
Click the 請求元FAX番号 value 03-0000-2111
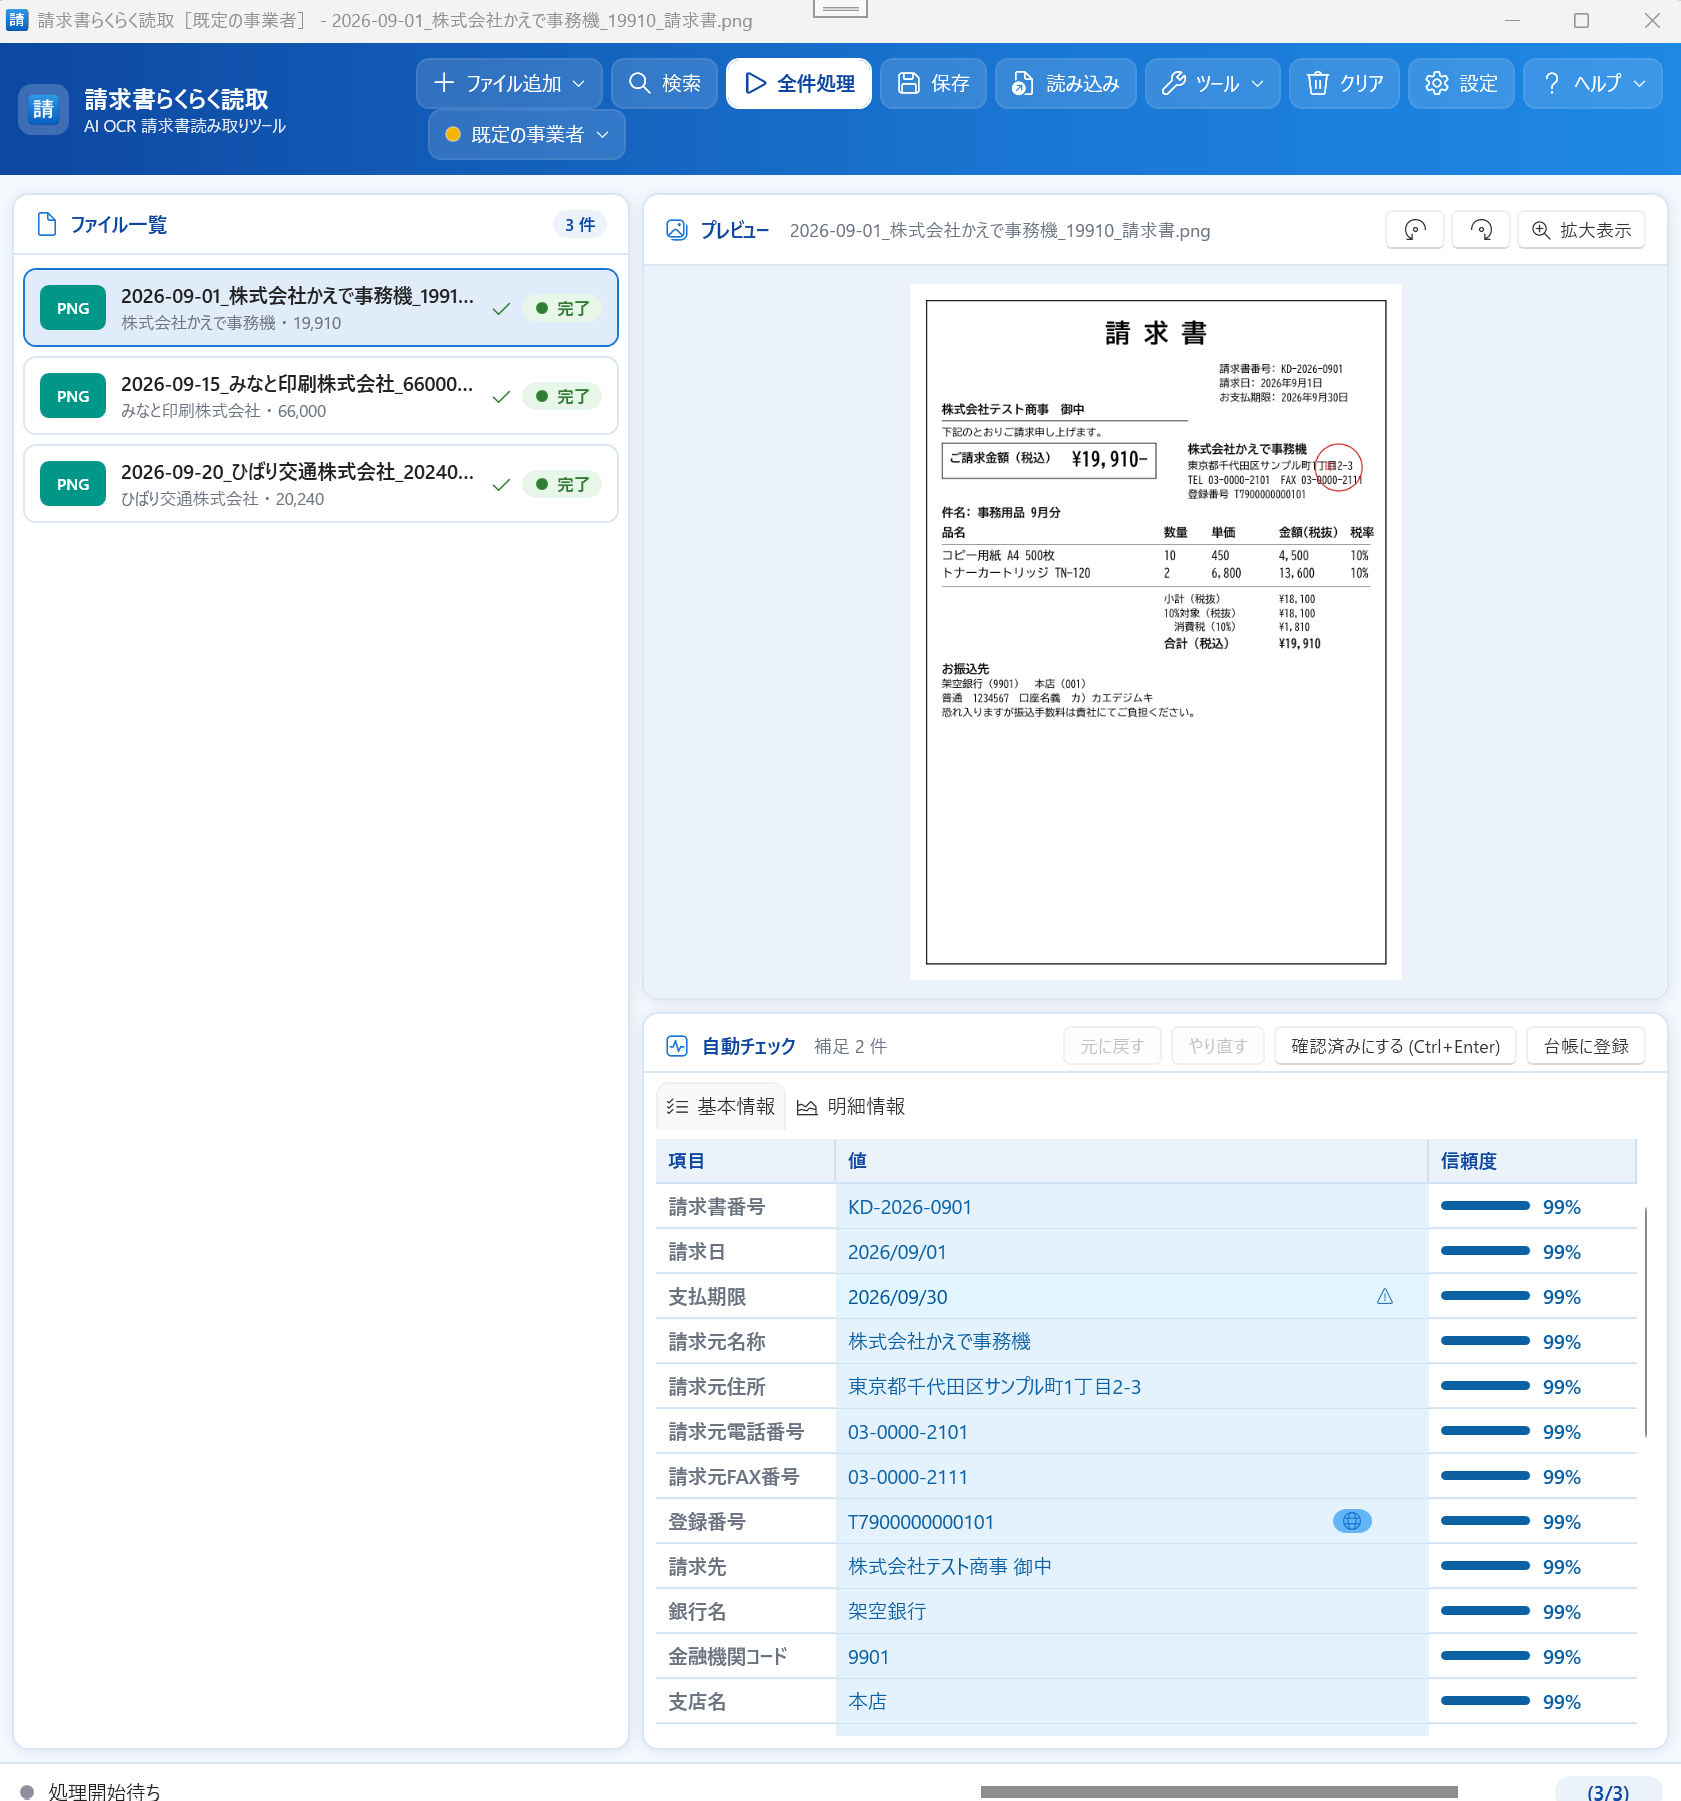pos(1132,1477)
